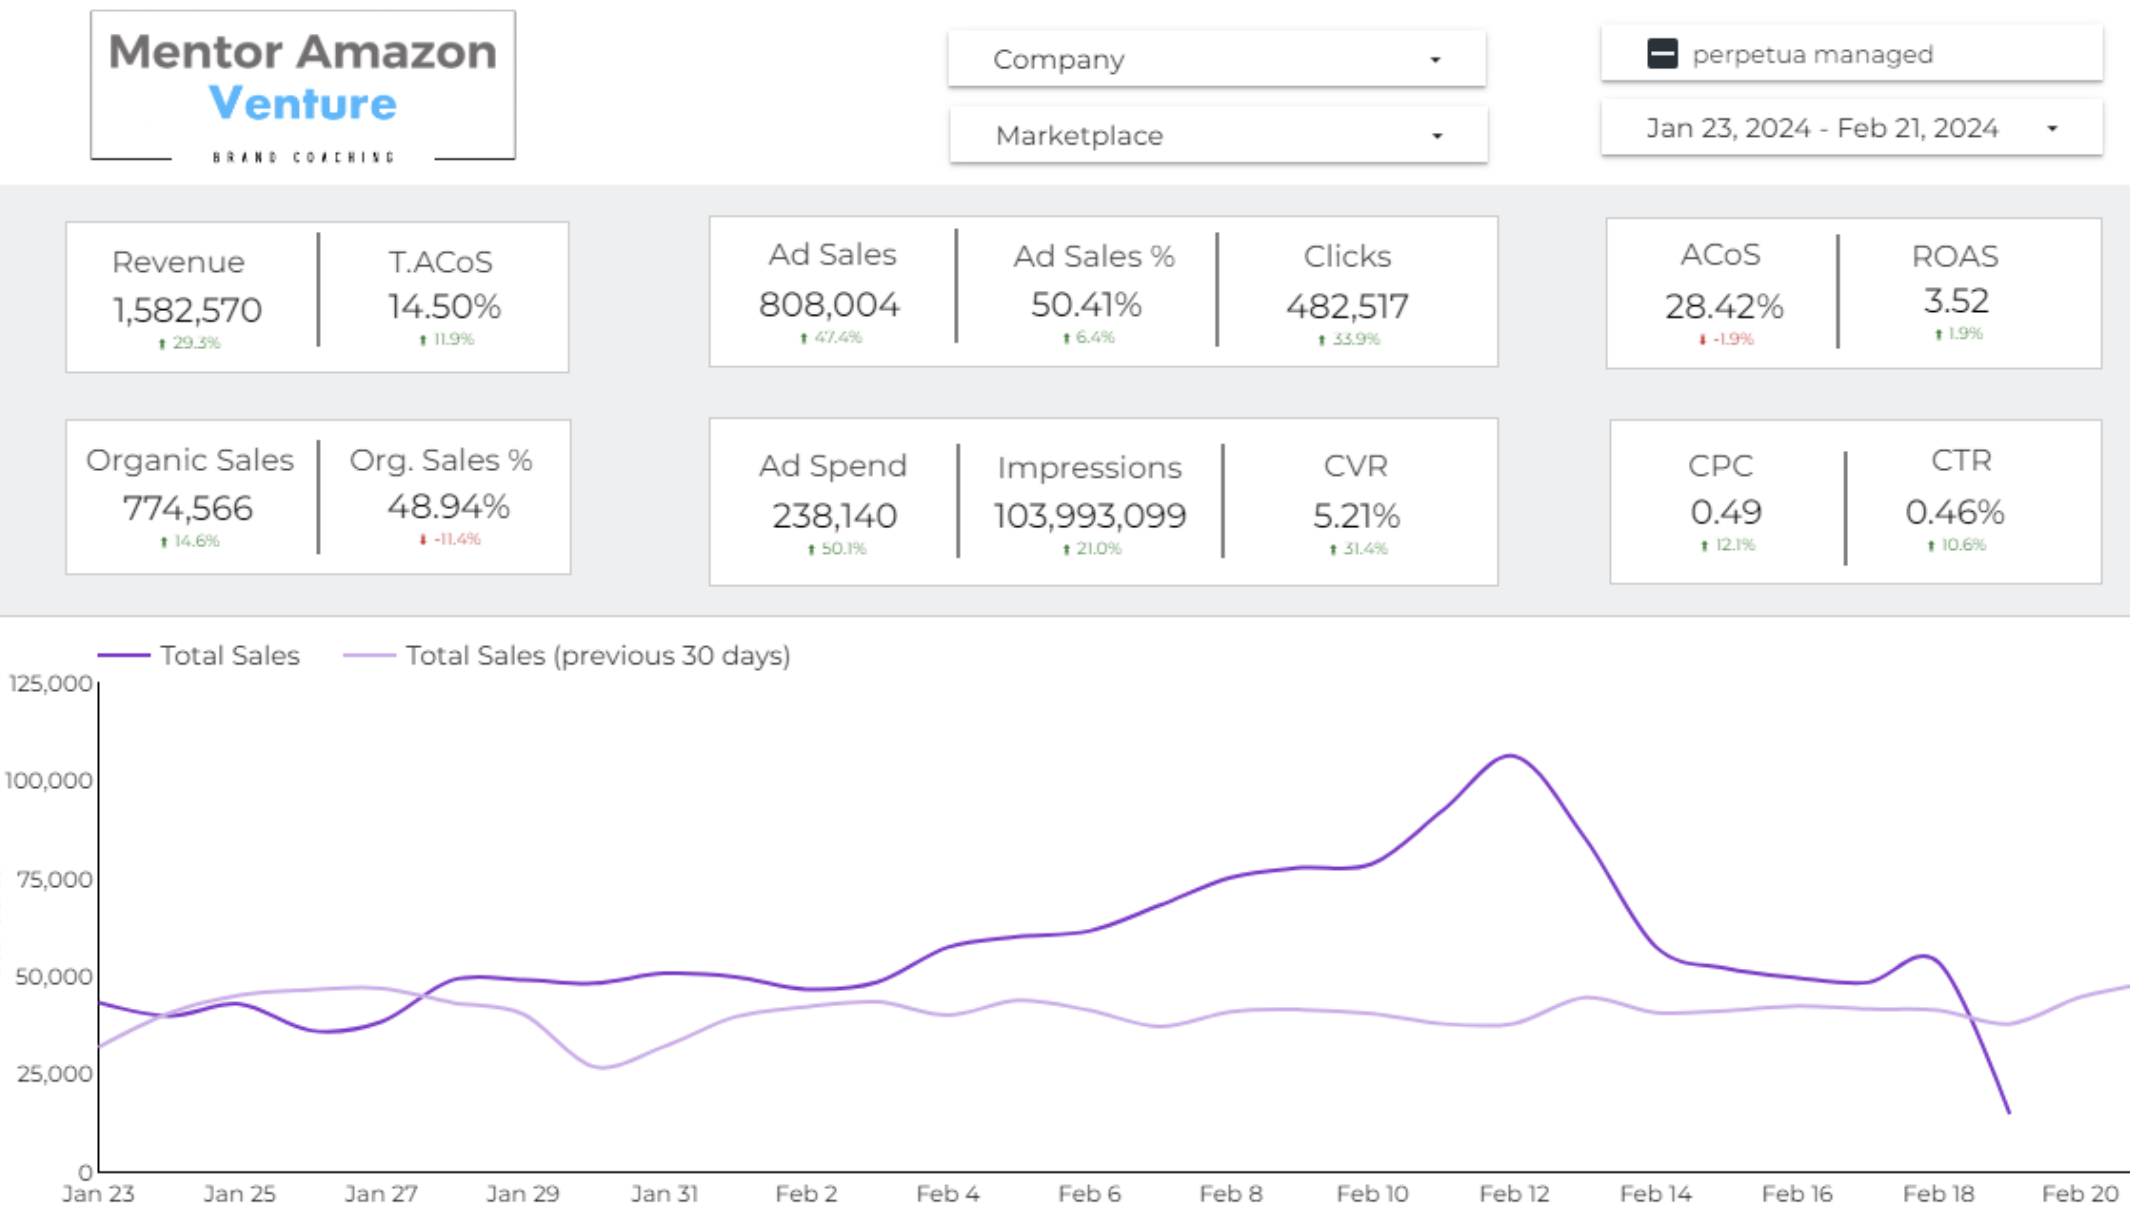Click the Impressions scorecard value
The width and height of the screenshot is (2130, 1208).
pyautogui.click(x=1089, y=516)
